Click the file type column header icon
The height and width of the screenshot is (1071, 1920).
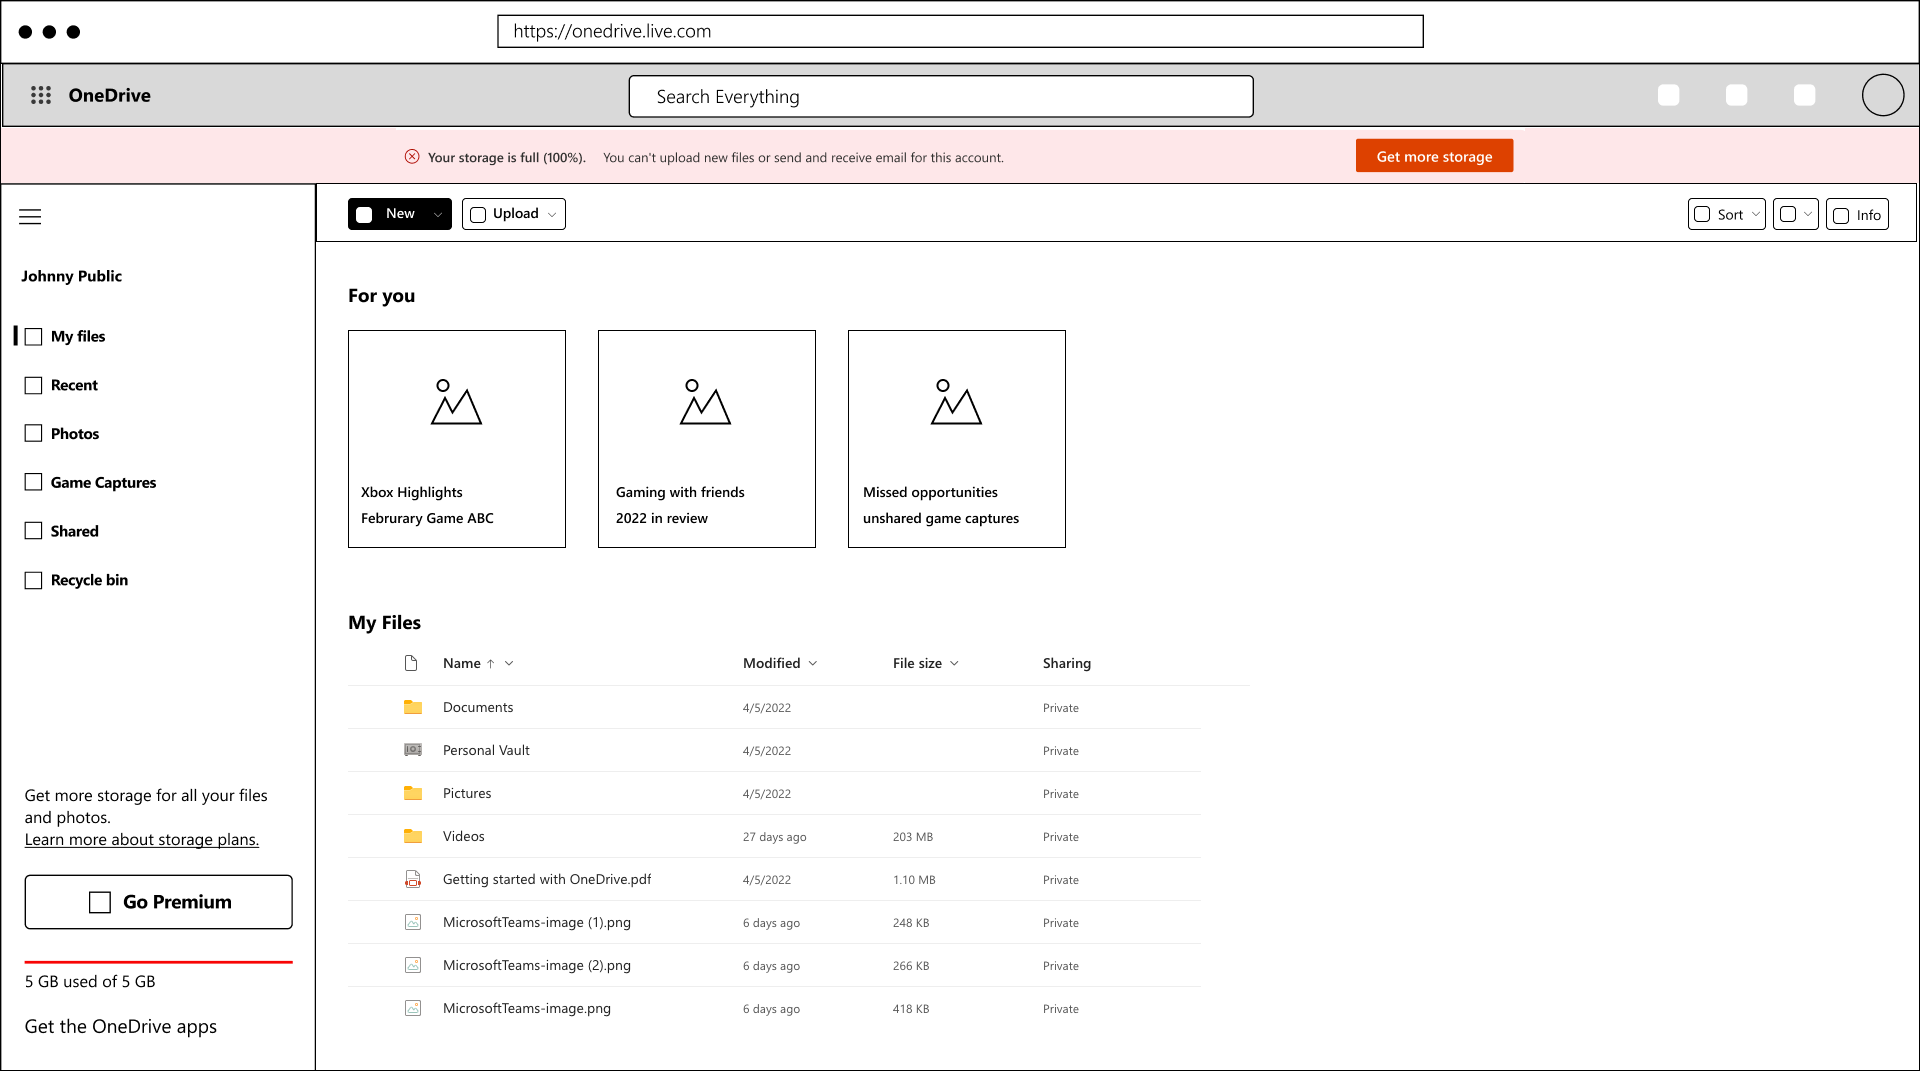pyautogui.click(x=411, y=663)
